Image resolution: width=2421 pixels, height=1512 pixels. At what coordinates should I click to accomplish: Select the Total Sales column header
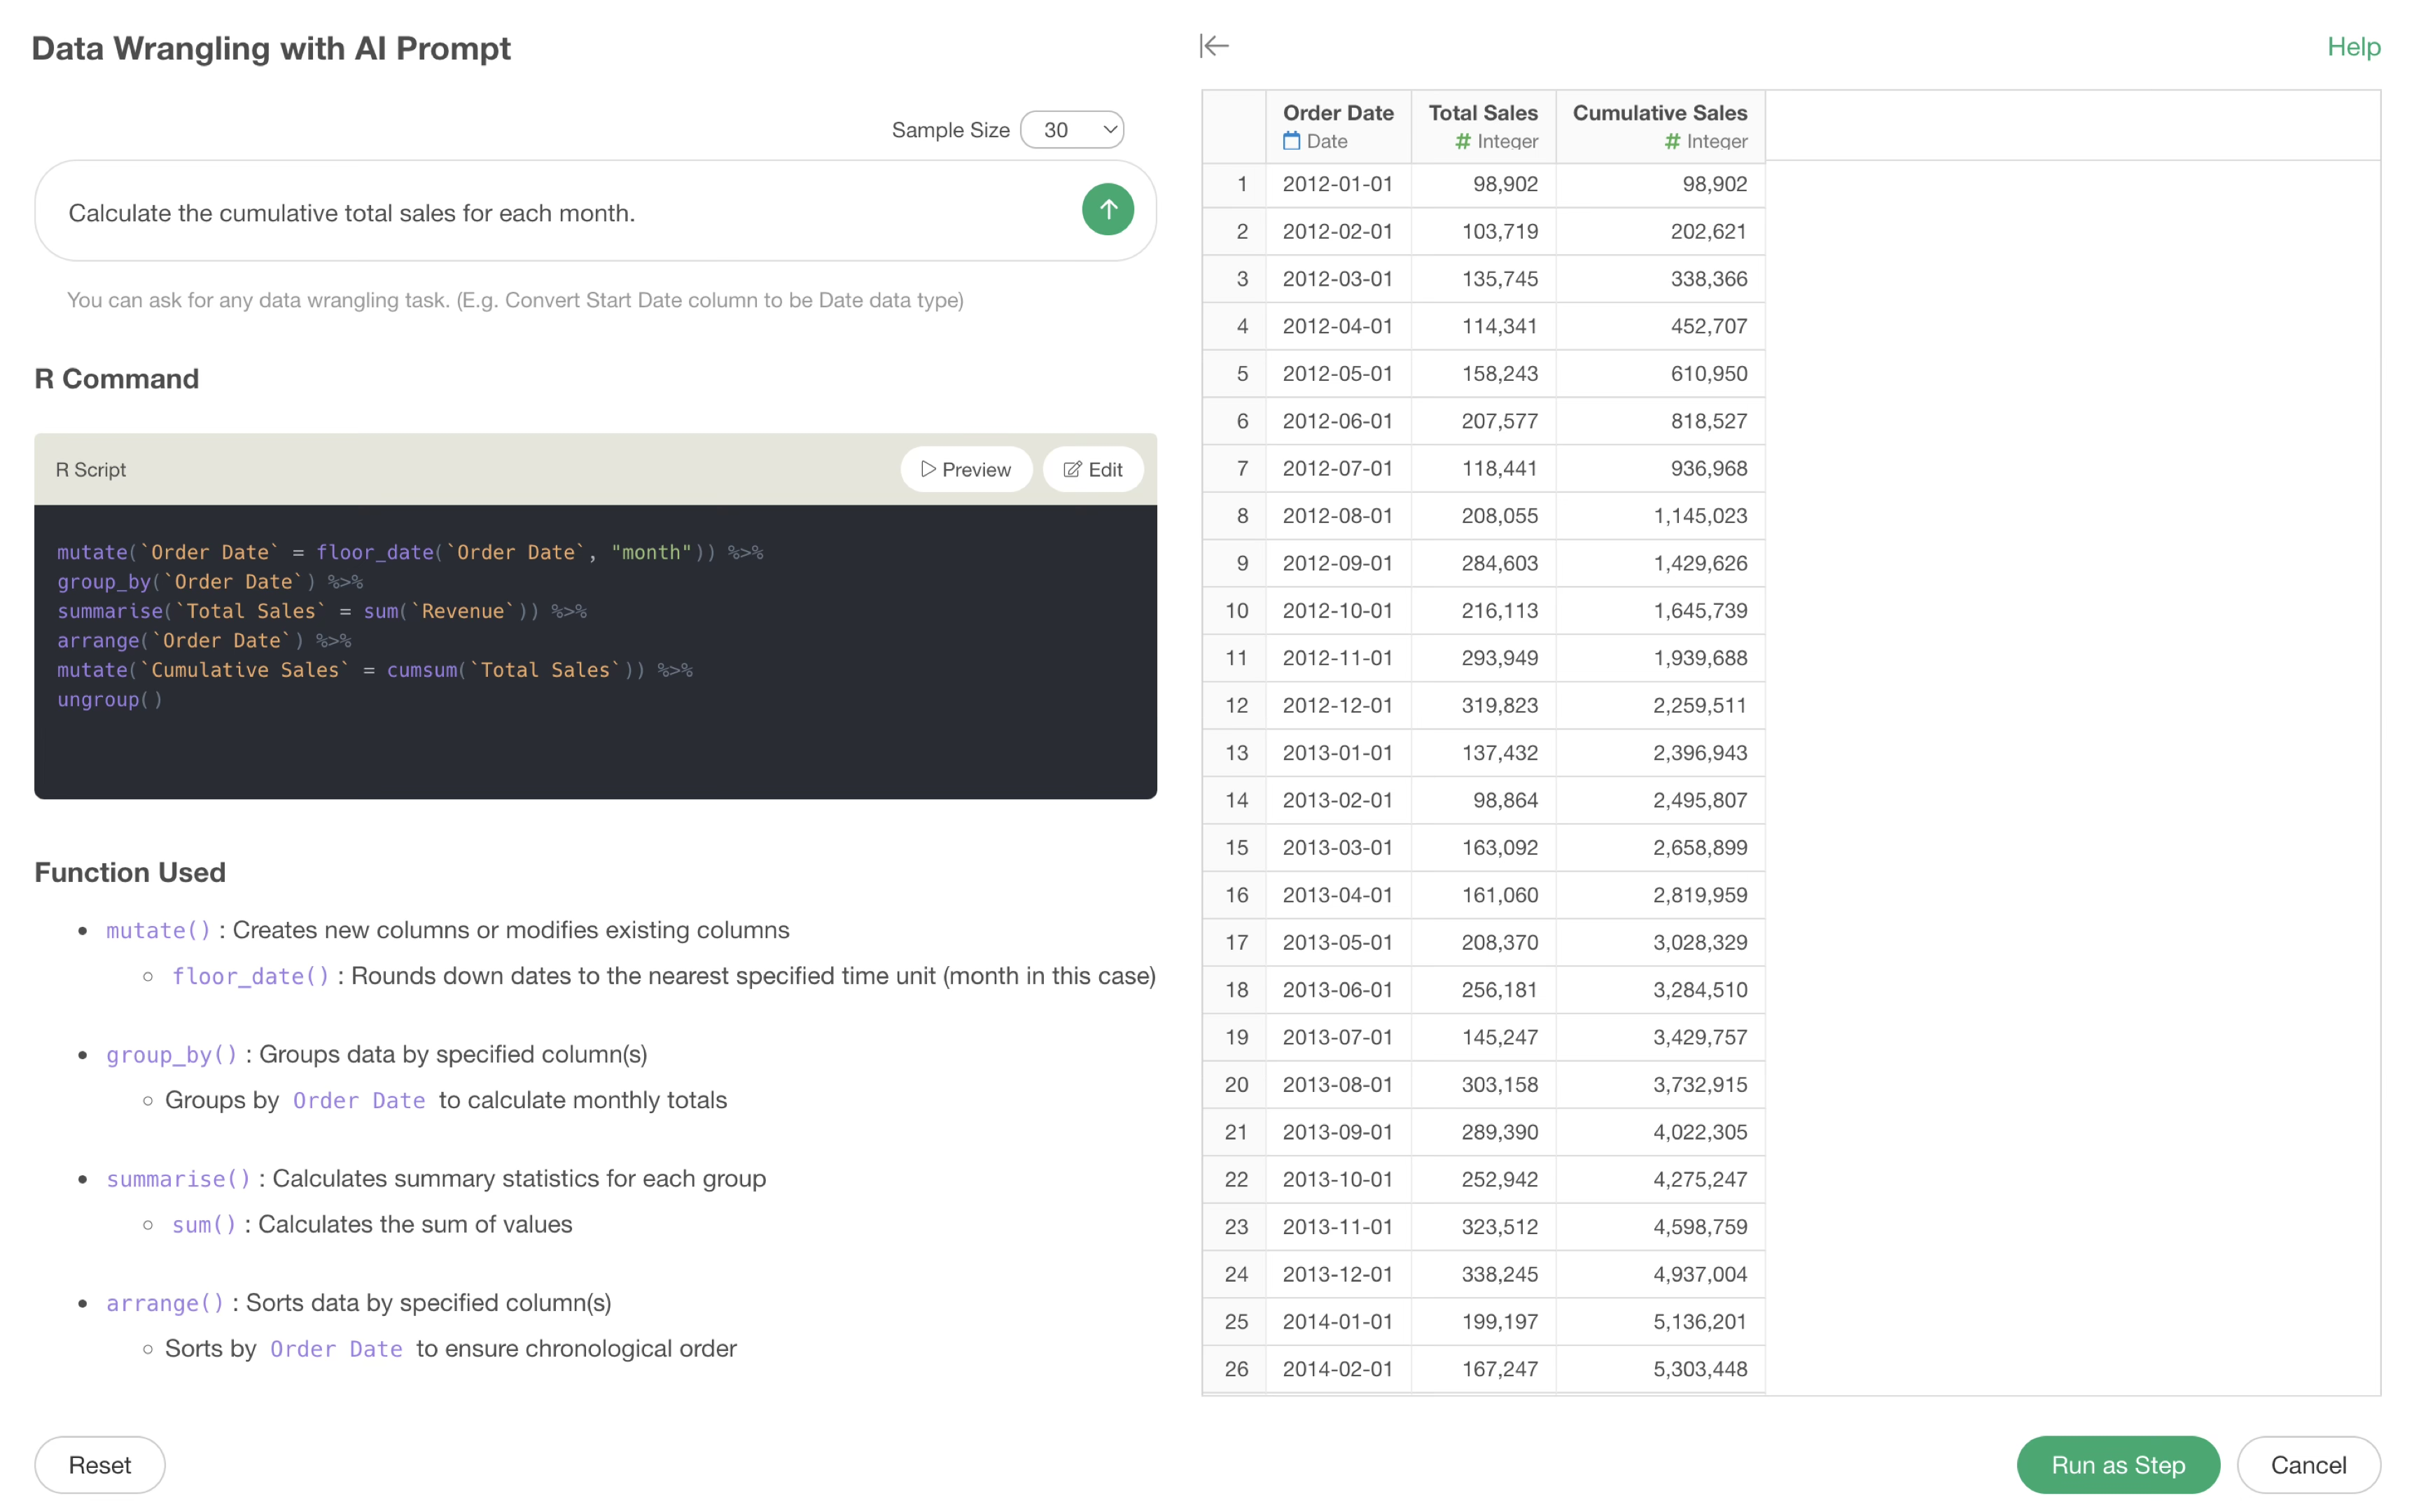point(1482,126)
